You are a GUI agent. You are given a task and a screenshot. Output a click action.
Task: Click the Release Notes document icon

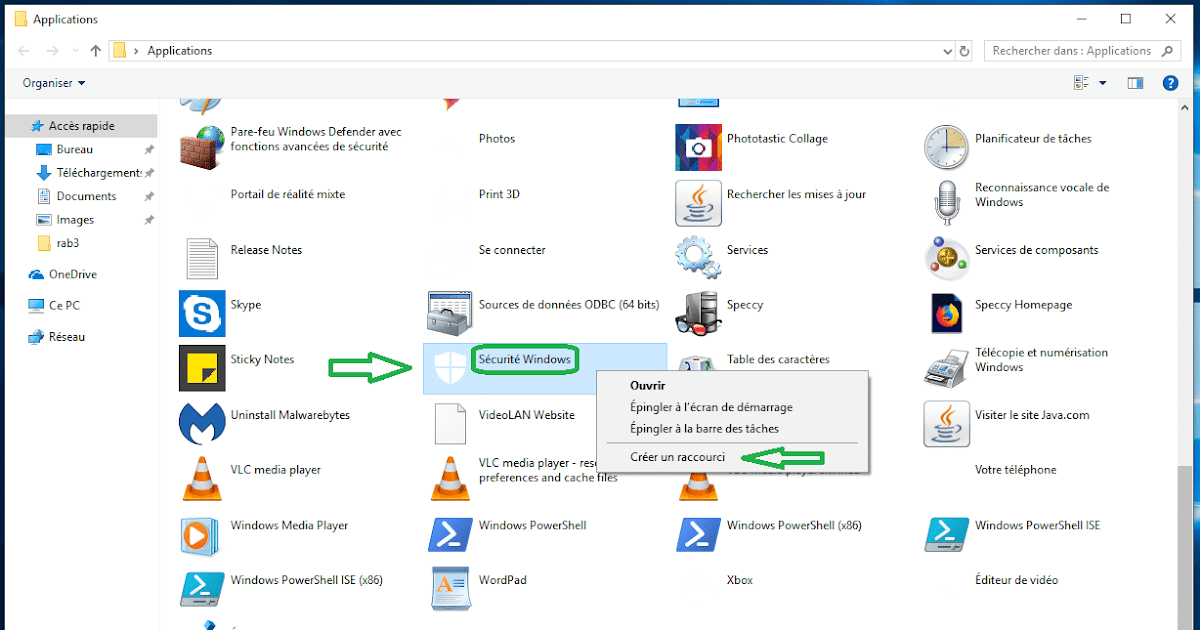click(202, 258)
